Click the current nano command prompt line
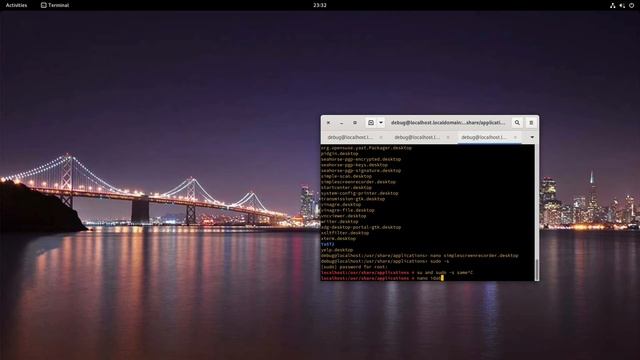The image size is (640, 360). click(x=382, y=278)
